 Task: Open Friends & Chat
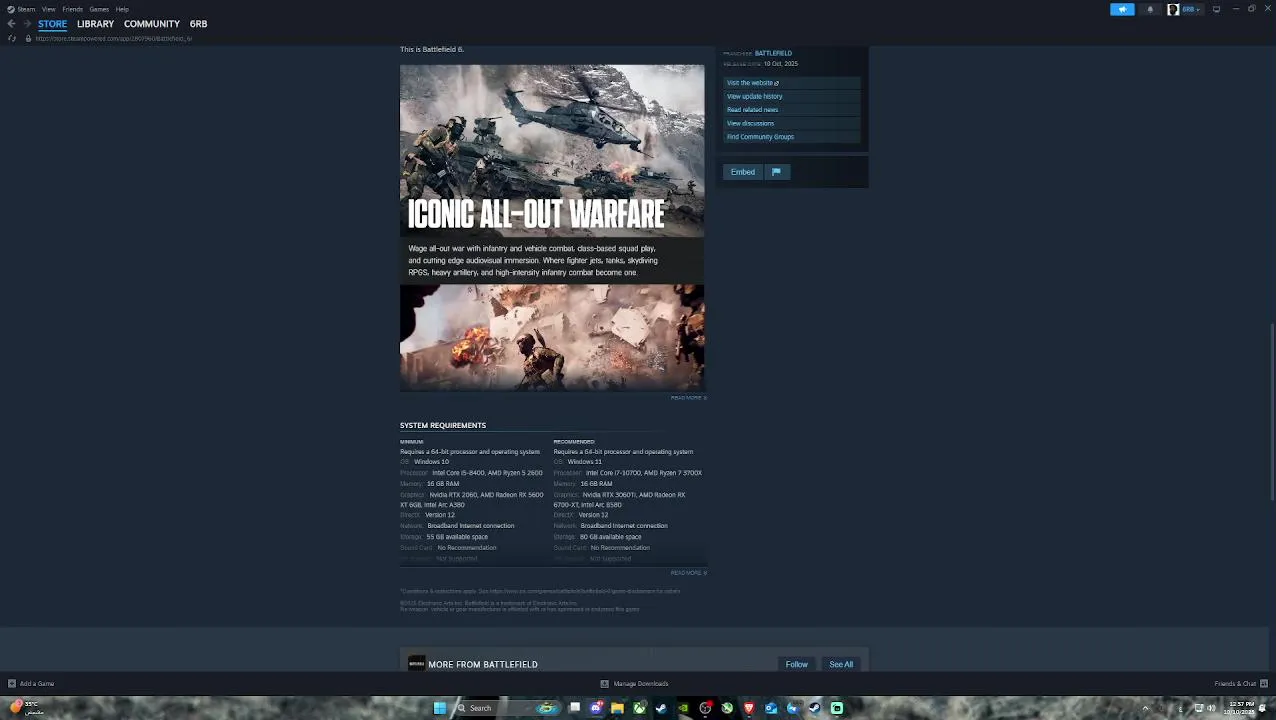coord(1240,684)
